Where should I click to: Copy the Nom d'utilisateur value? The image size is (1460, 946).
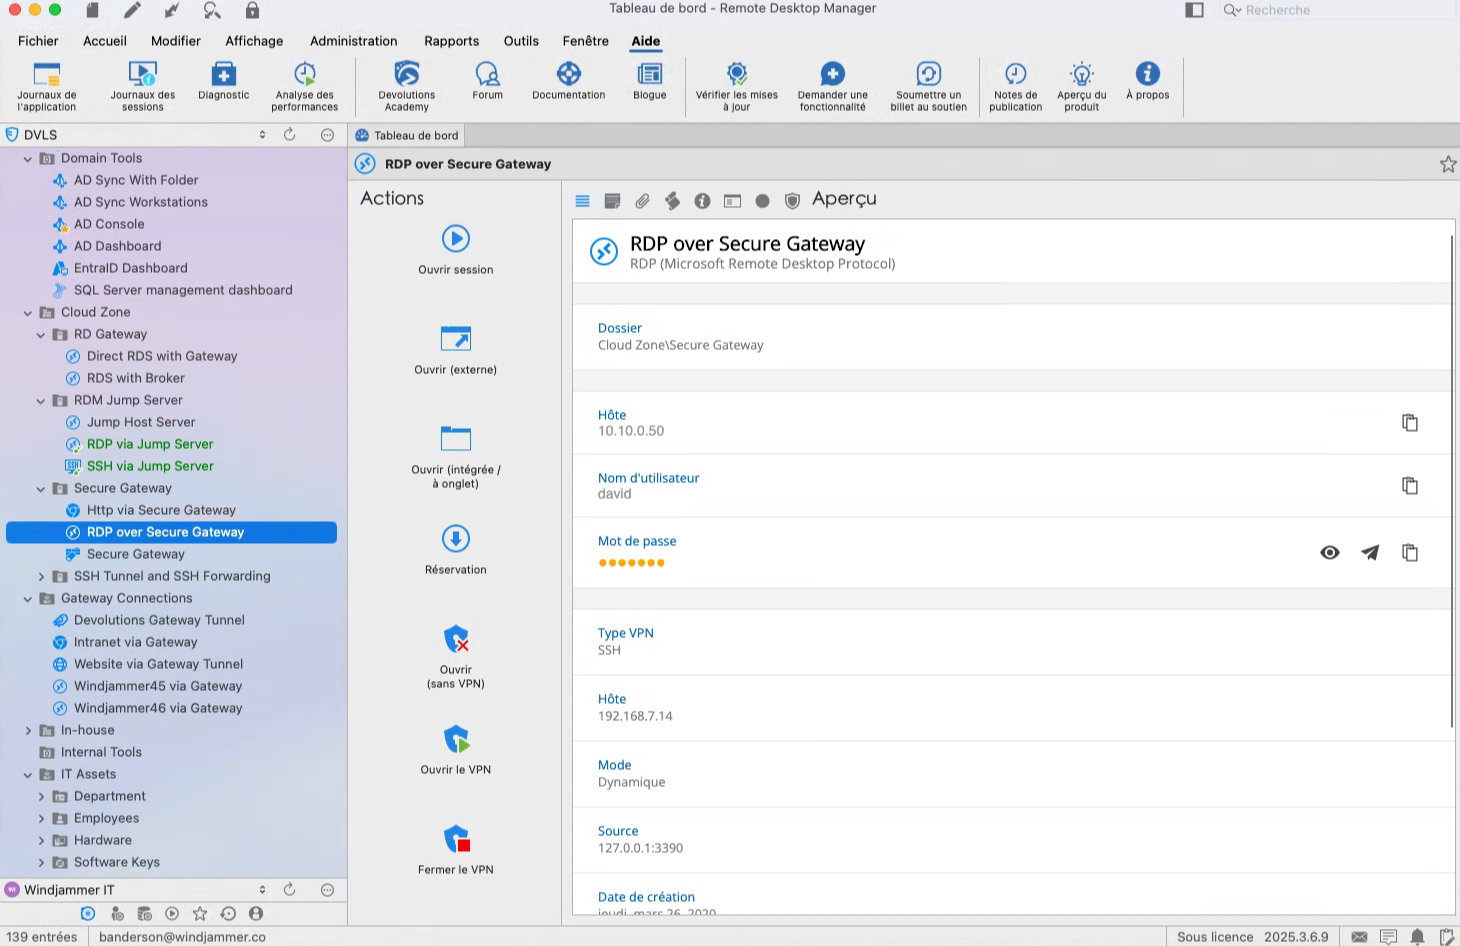(1409, 486)
